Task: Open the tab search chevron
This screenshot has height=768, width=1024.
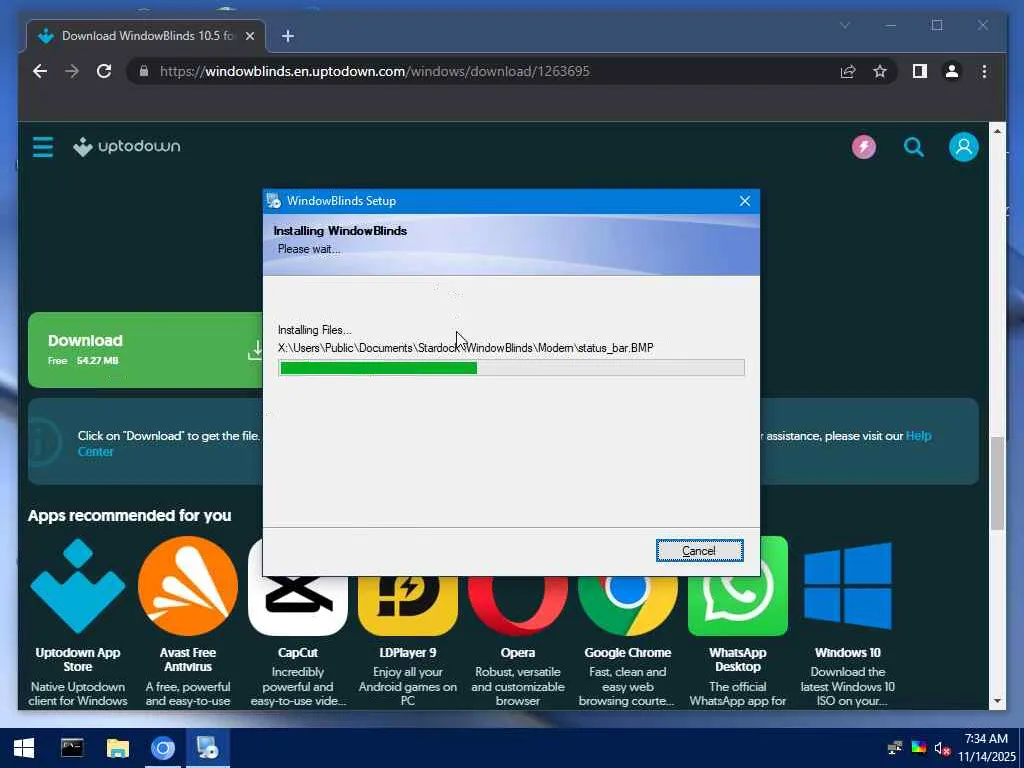Action: 844,25
